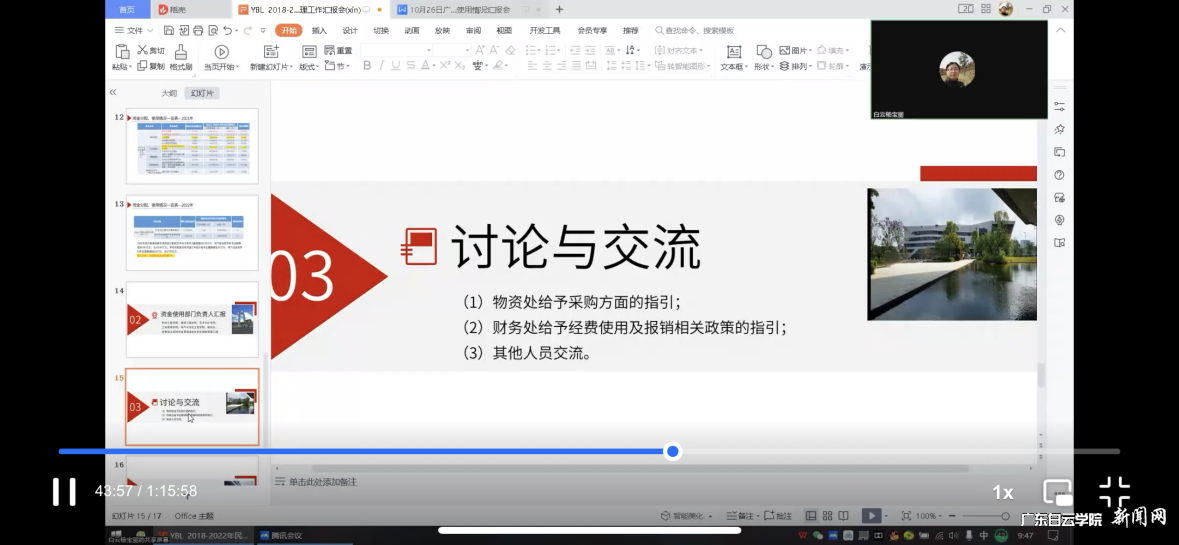Open the font color A dropdown arrow
1179x545 pixels.
(434, 67)
